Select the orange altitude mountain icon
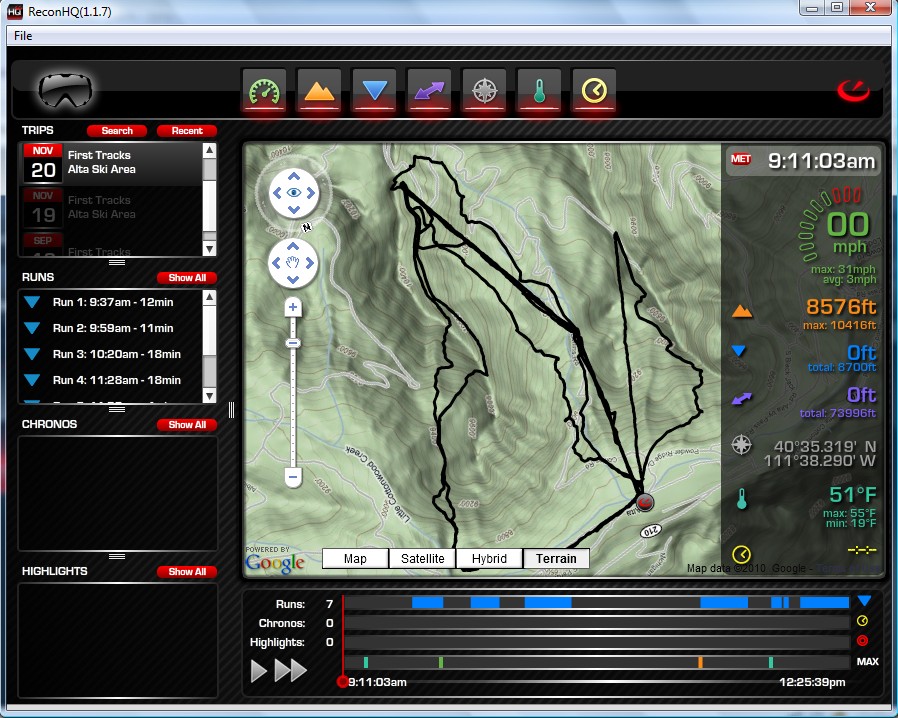This screenshot has height=718, width=898. [x=319, y=91]
